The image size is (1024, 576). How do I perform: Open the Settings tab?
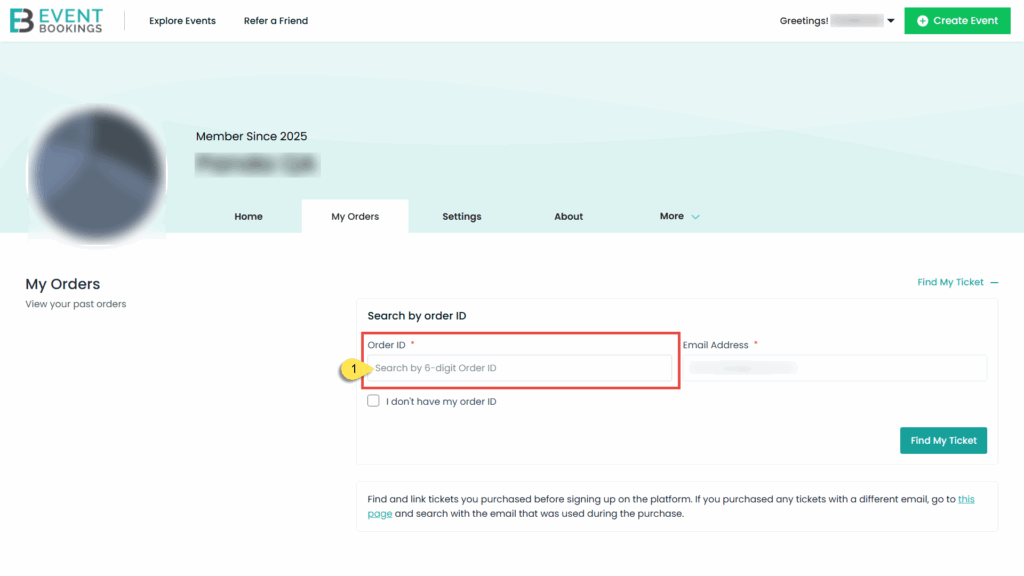pos(462,216)
